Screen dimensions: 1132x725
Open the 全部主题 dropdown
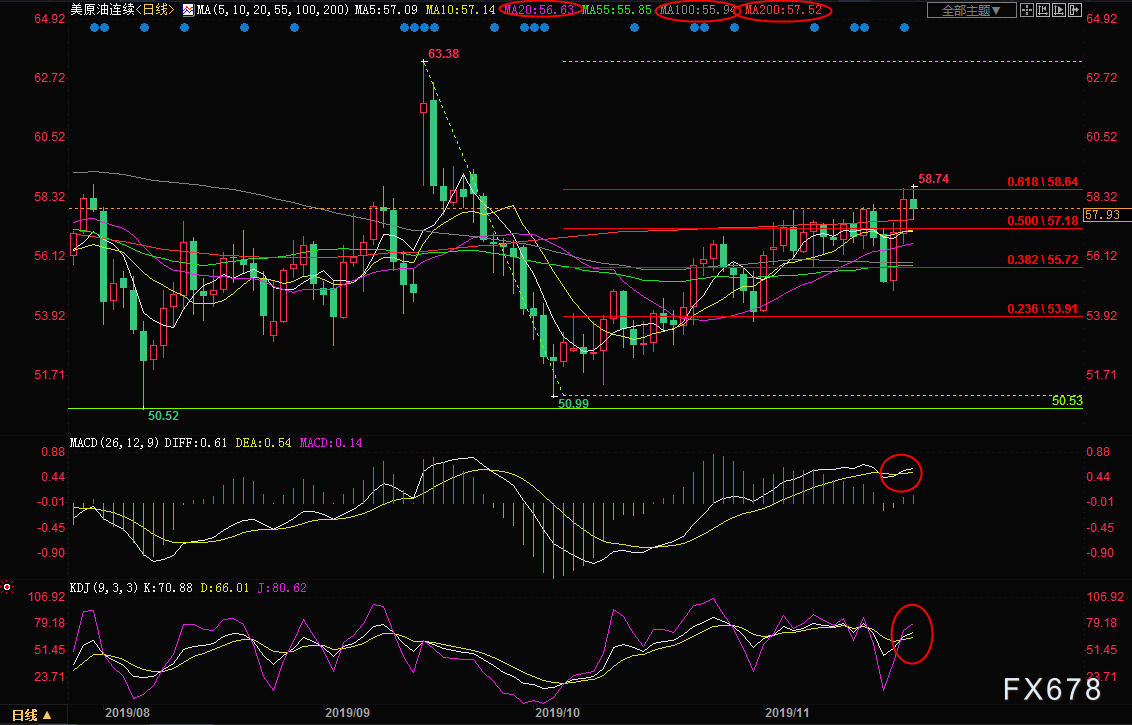pyautogui.click(x=972, y=10)
